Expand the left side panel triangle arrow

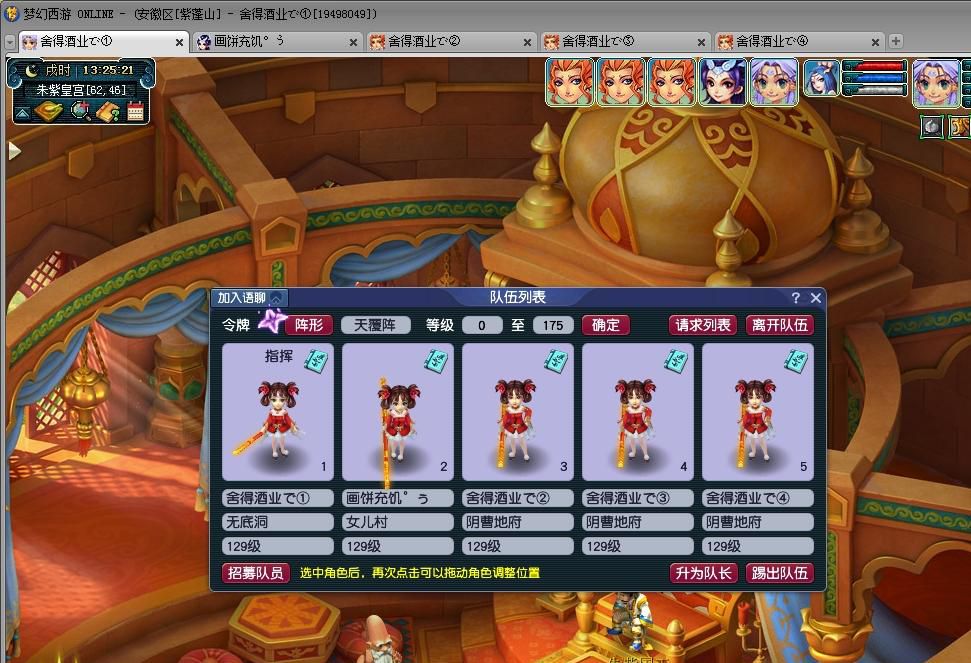pos(14,150)
